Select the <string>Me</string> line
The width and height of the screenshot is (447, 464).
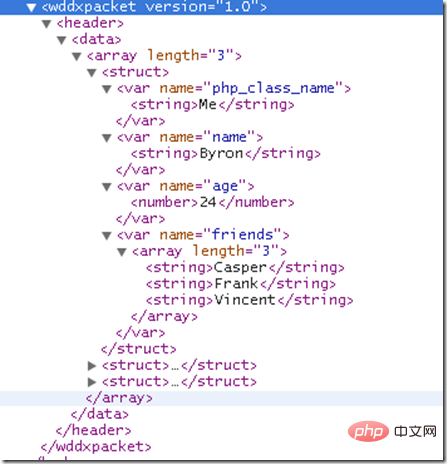tap(213, 105)
